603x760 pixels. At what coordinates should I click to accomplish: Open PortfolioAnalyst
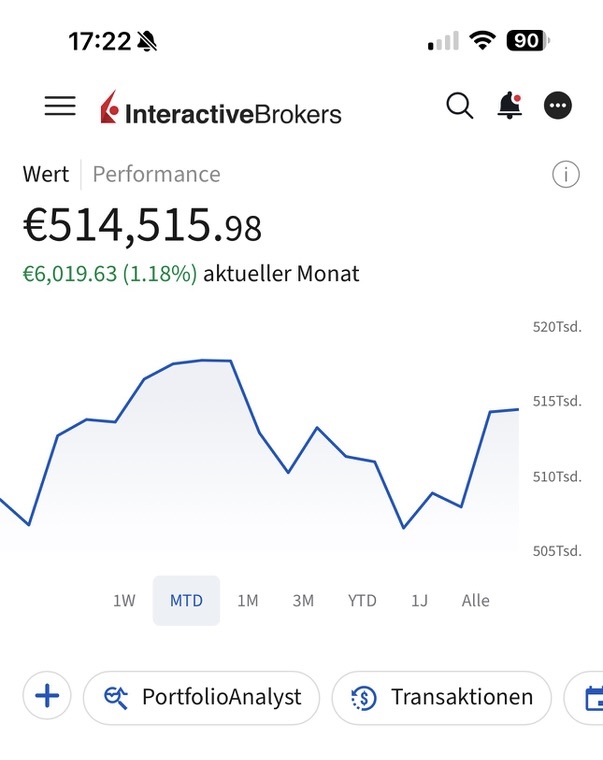tap(201, 697)
